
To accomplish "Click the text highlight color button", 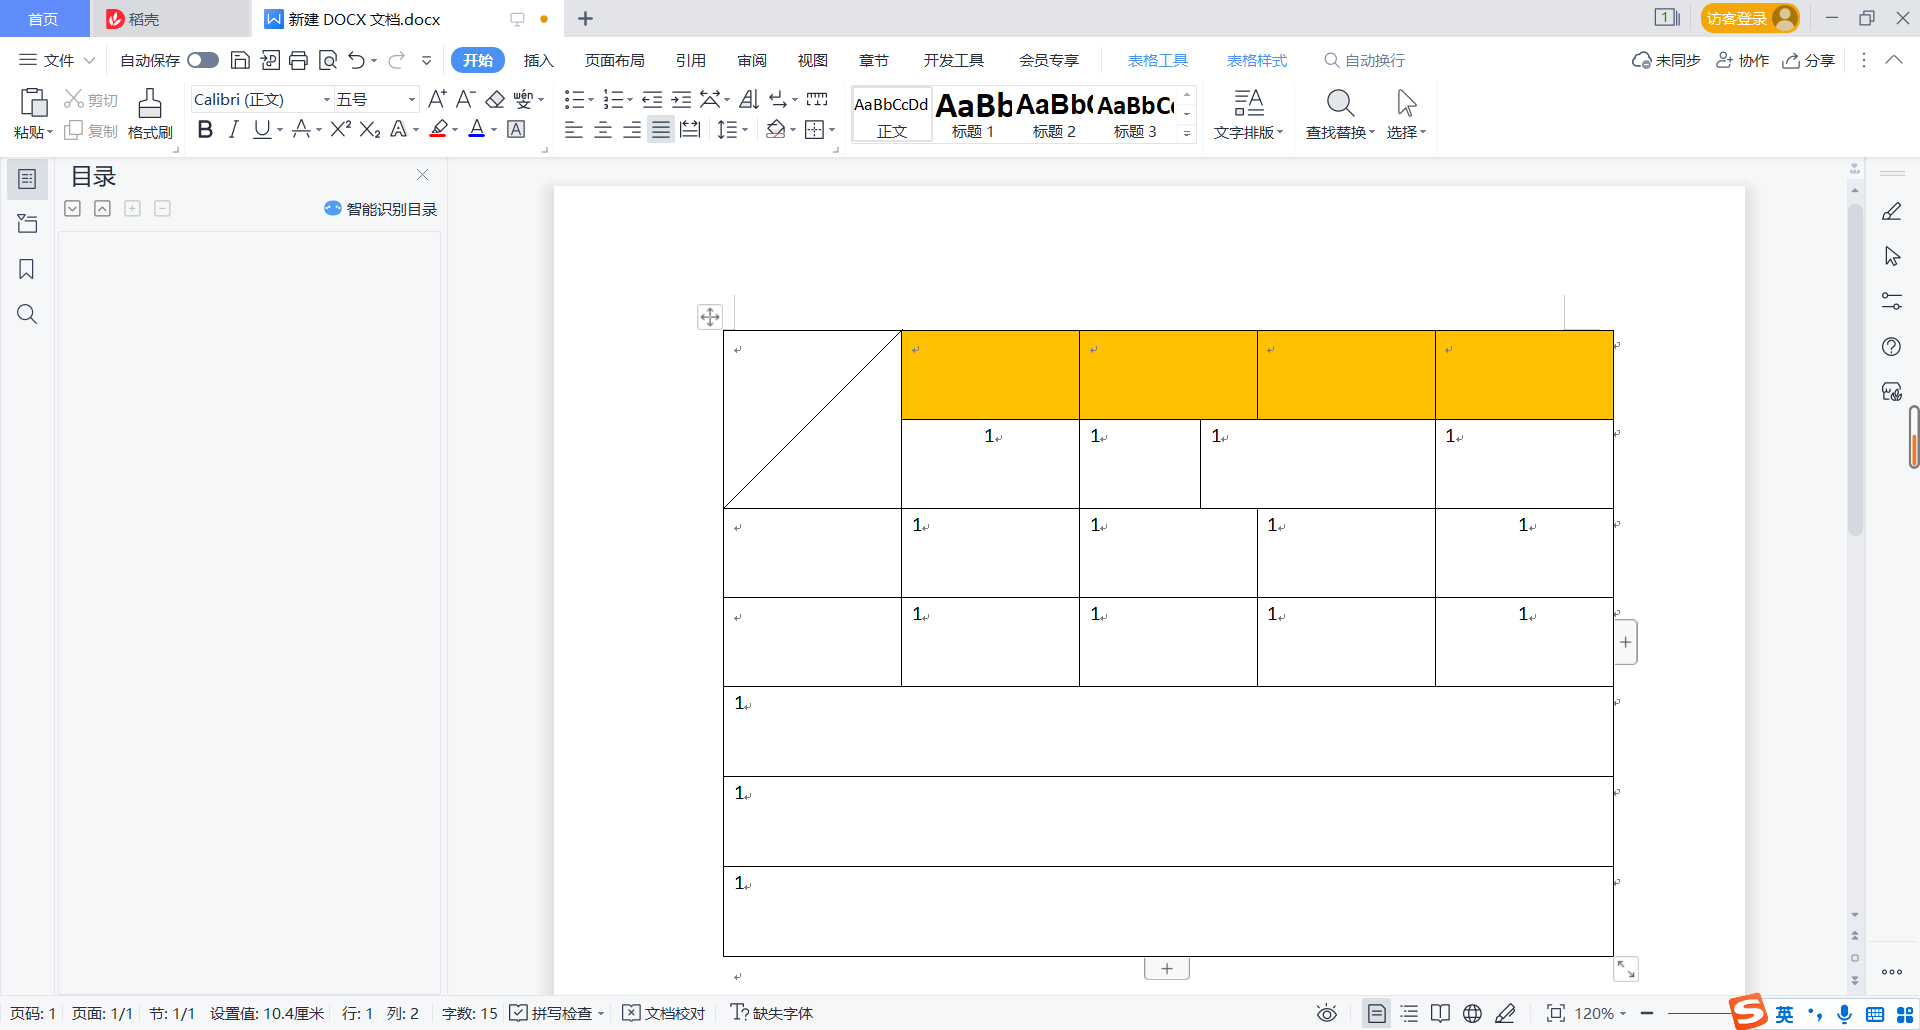I will [x=438, y=129].
